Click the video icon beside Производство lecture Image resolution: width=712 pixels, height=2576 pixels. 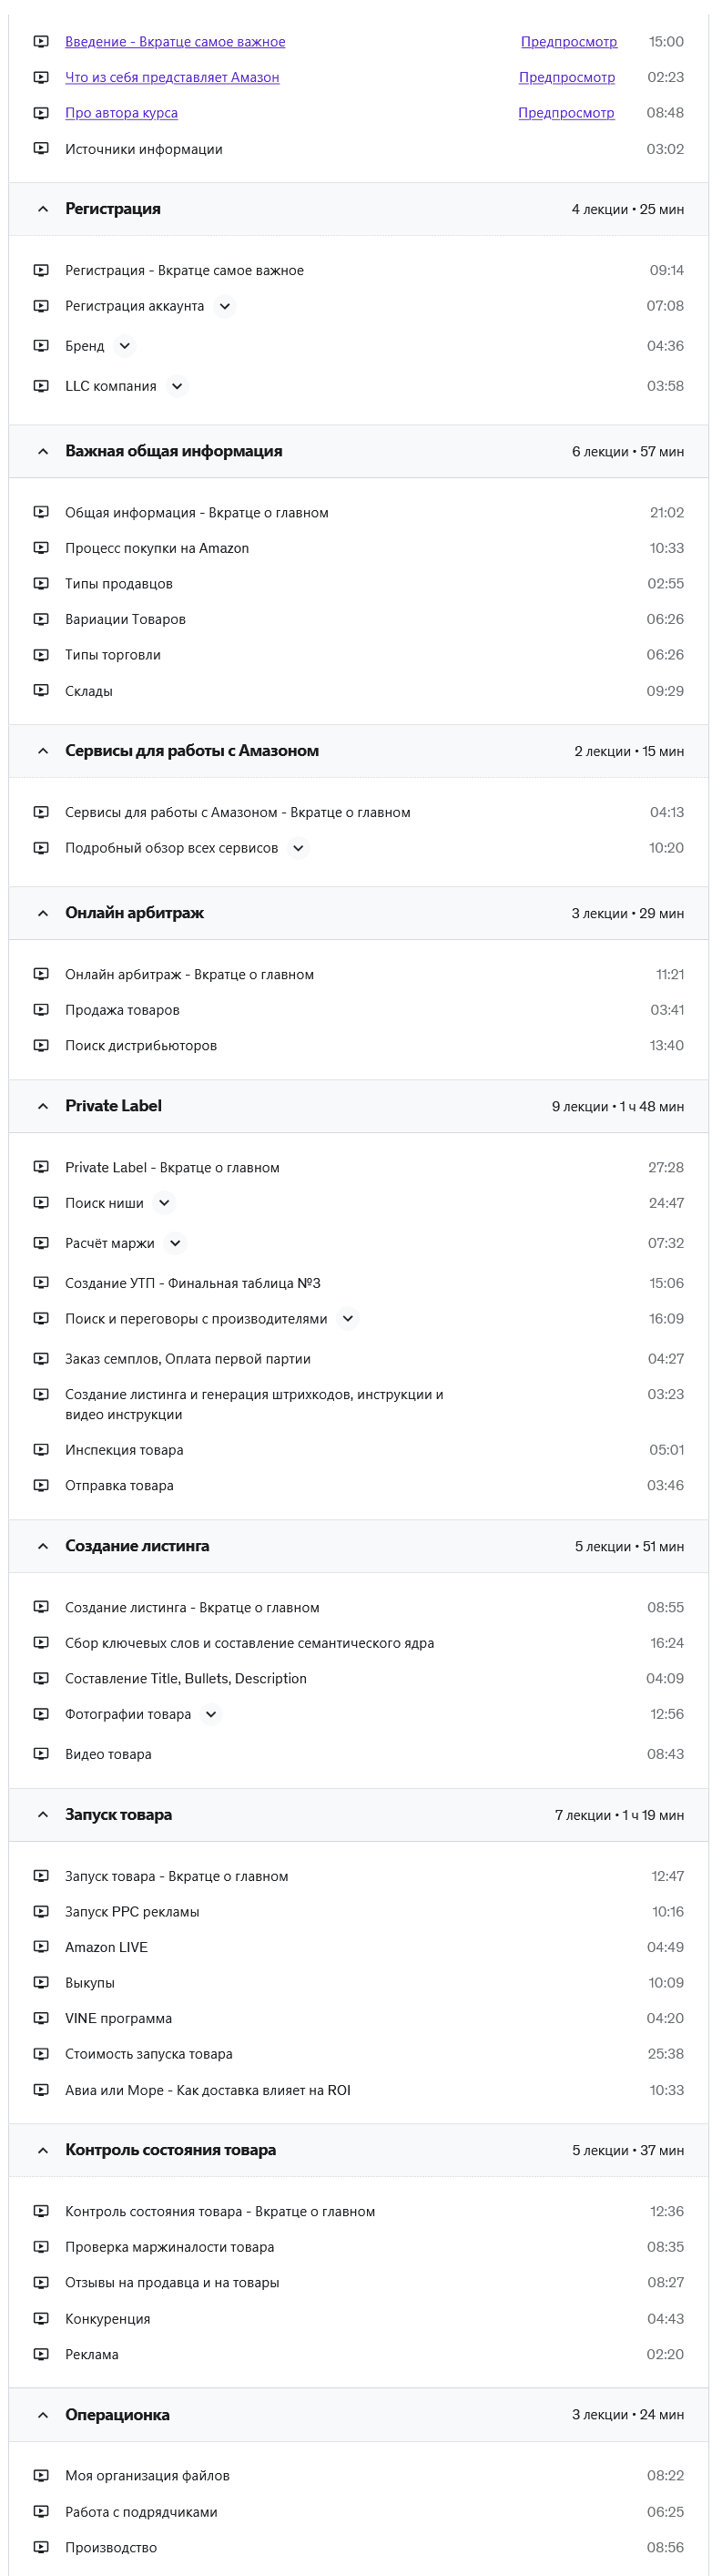40,2548
